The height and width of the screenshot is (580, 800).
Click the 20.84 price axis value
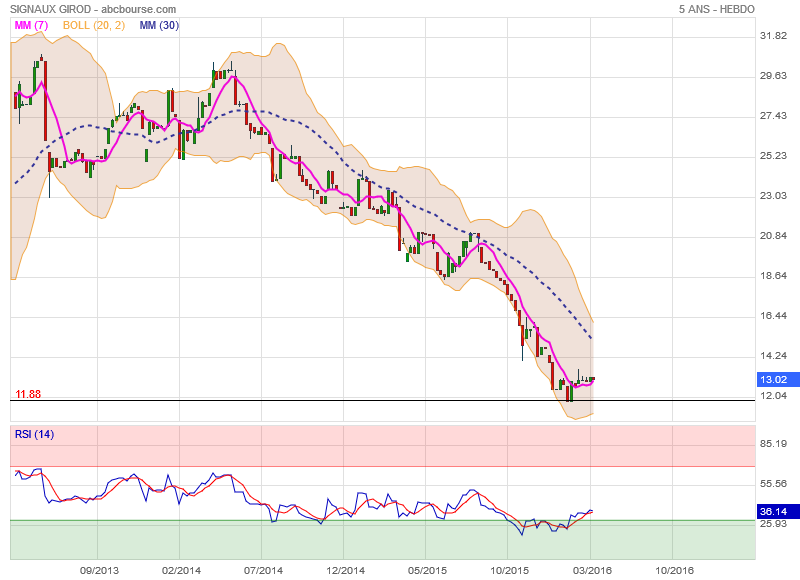[x=773, y=236]
